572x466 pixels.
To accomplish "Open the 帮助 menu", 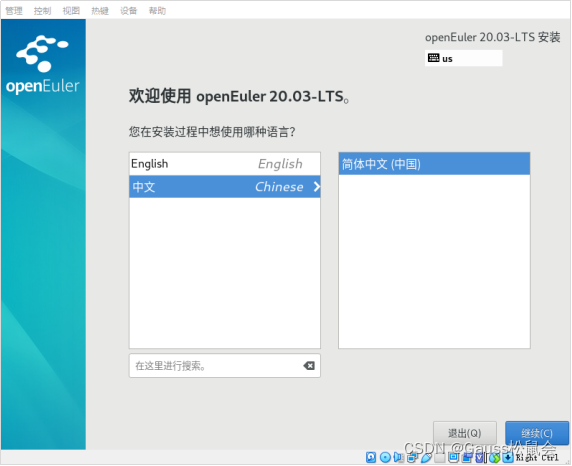I will point(157,11).
